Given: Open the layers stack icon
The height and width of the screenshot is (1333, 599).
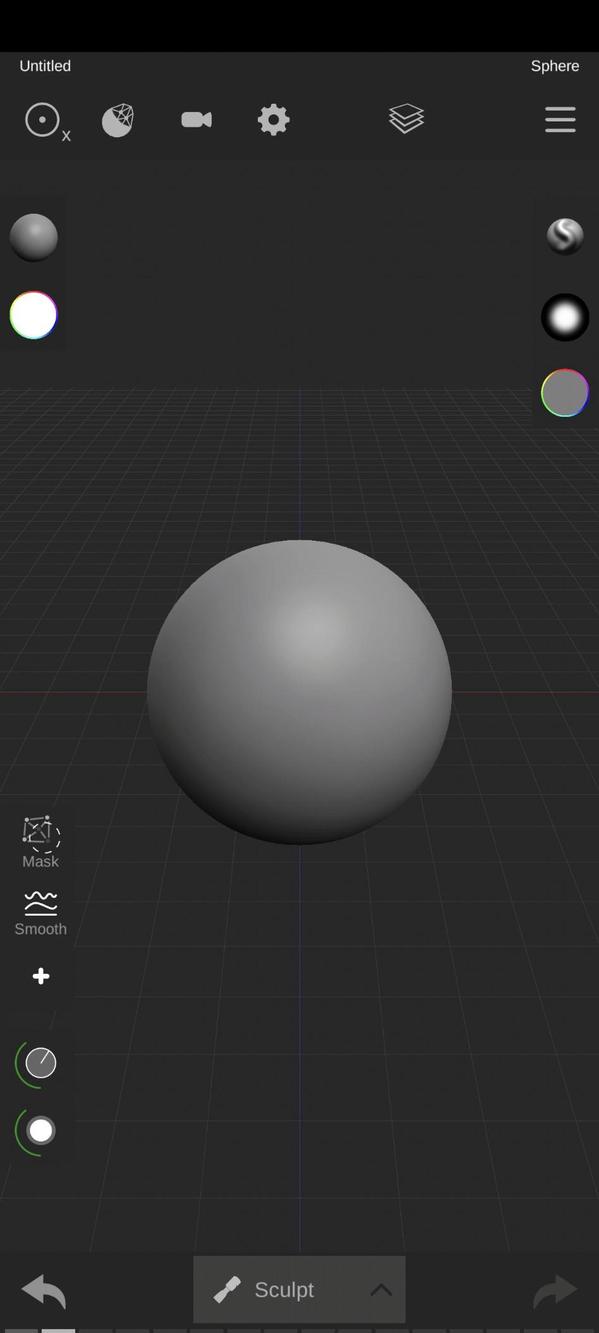Looking at the screenshot, I should (406, 119).
